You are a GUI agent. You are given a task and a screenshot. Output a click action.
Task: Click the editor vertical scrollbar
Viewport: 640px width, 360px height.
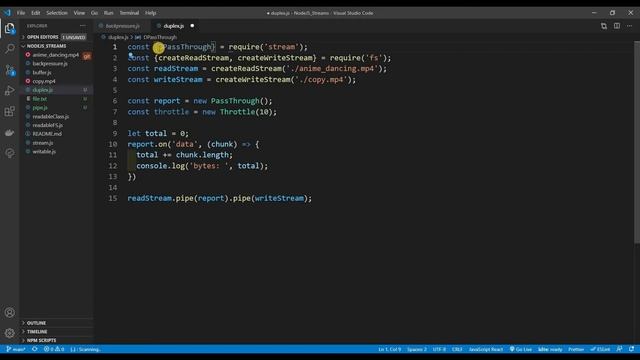(x=637, y=143)
